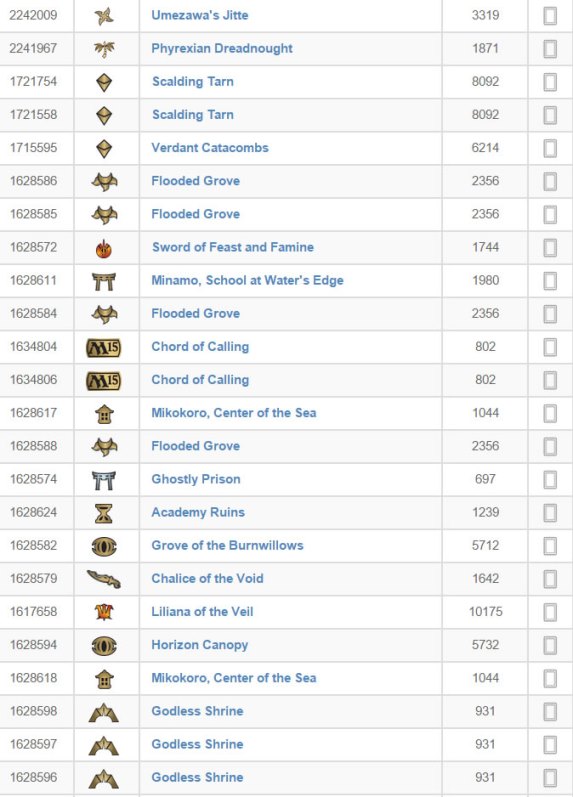The image size is (573, 797).
Task: Tick the checkbox for Umezawa's Jitte row
Action: pos(550,16)
